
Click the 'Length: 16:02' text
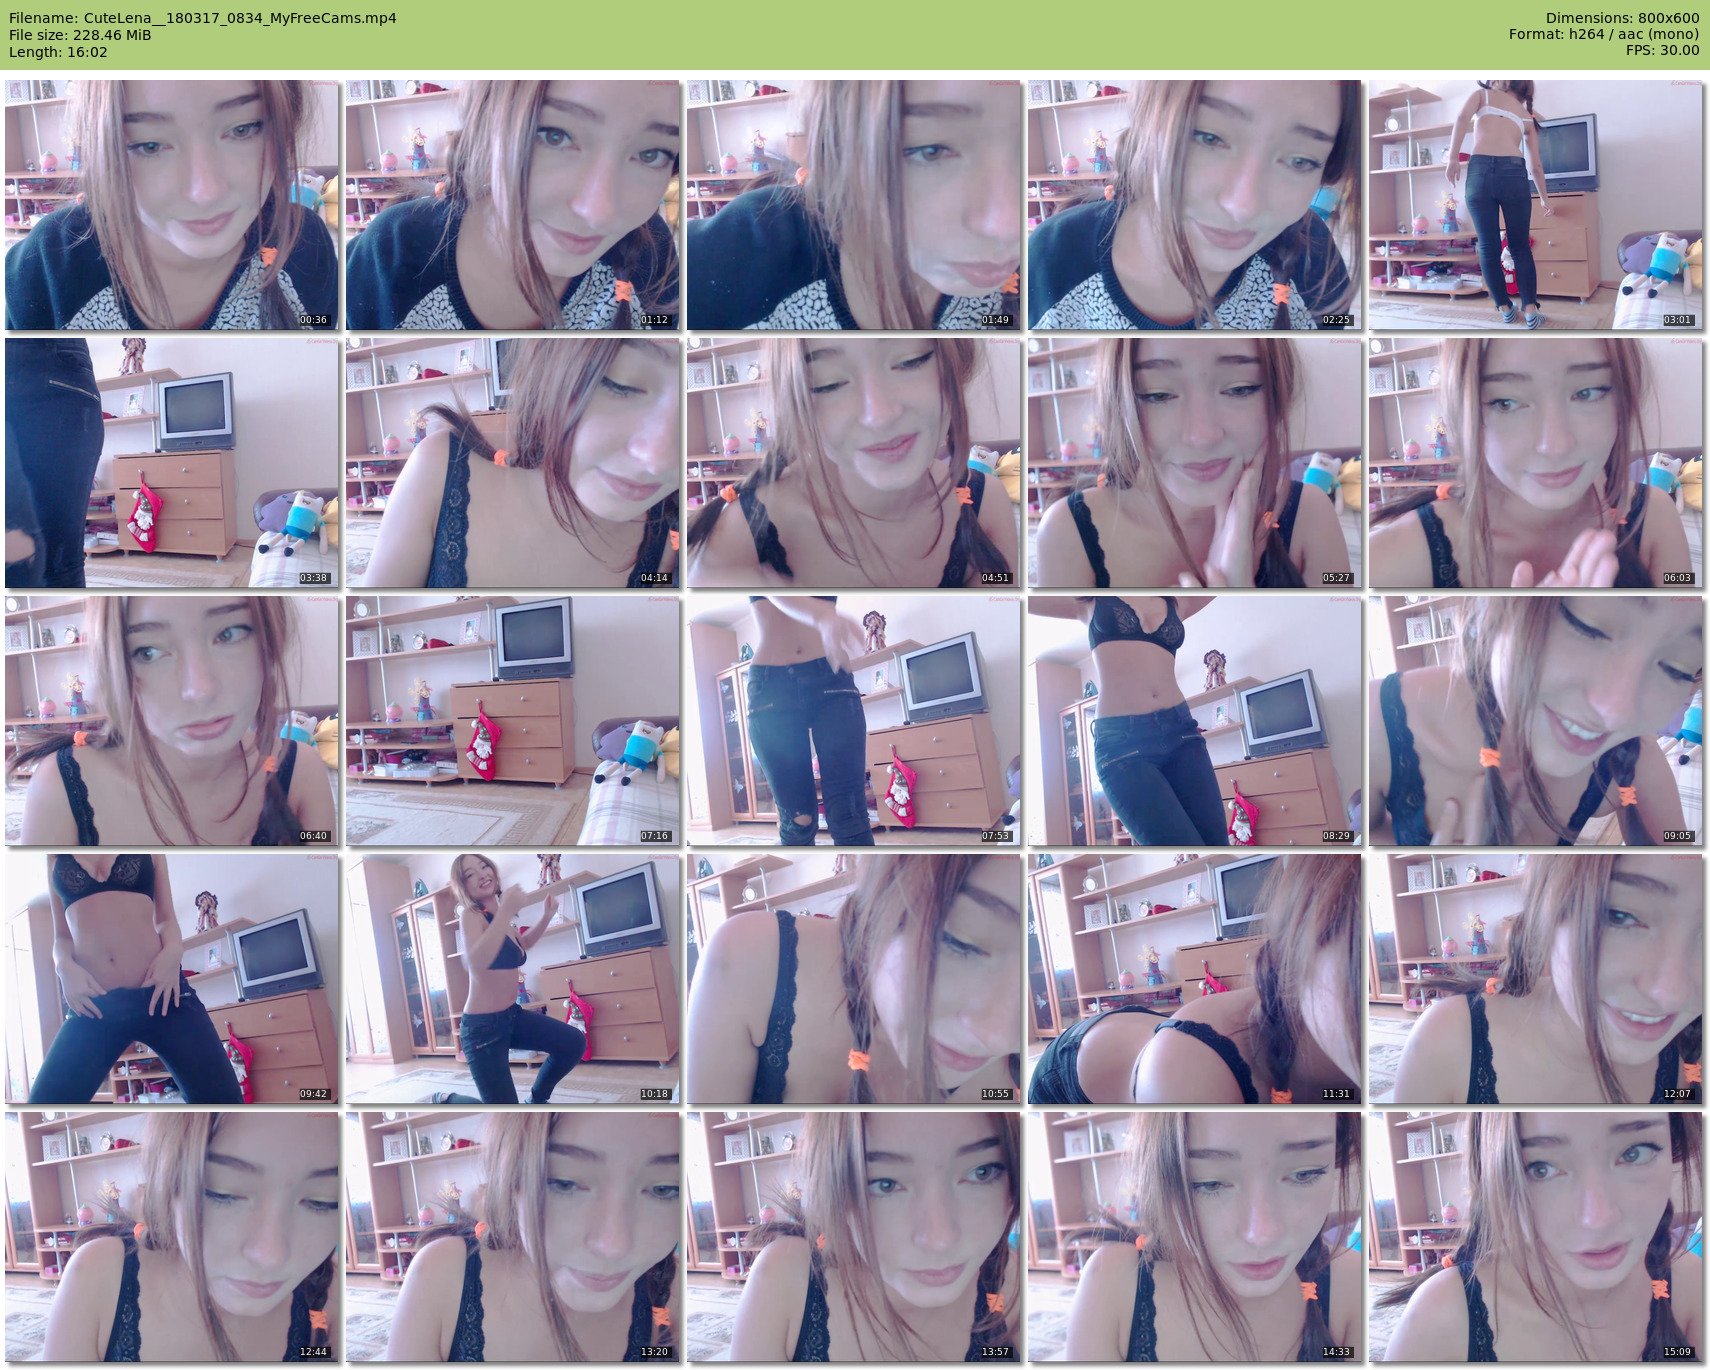tap(58, 52)
